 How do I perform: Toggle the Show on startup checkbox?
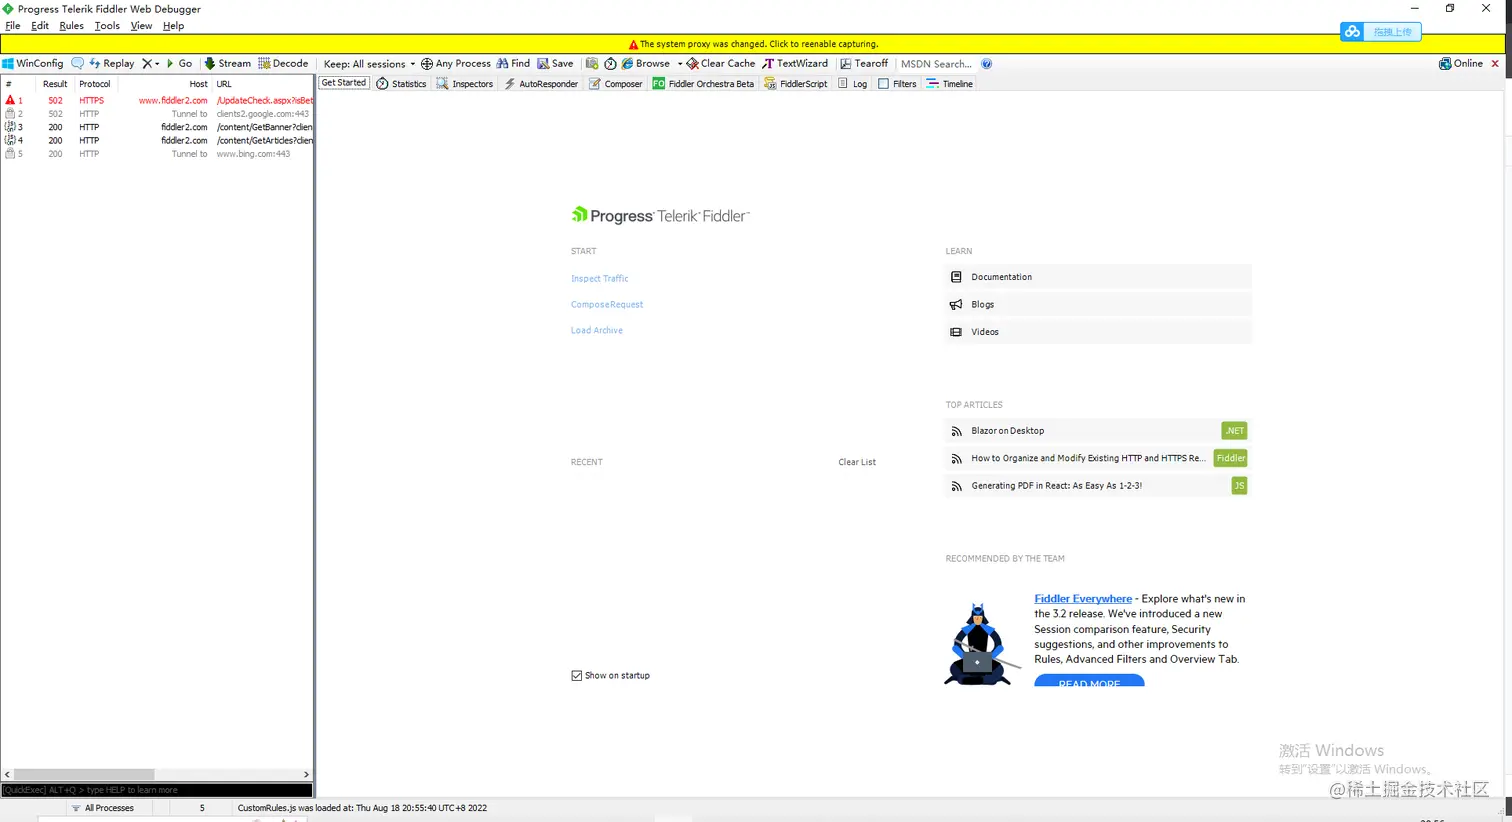(x=577, y=676)
